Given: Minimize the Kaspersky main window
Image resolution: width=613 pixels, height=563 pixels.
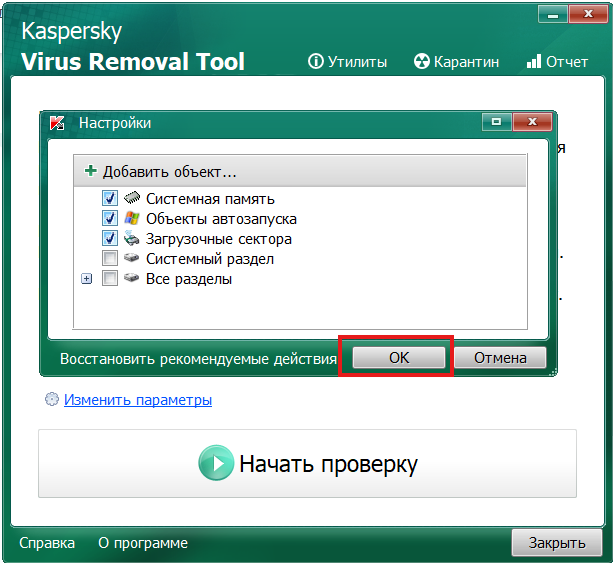Looking at the screenshot, I should (553, 15).
